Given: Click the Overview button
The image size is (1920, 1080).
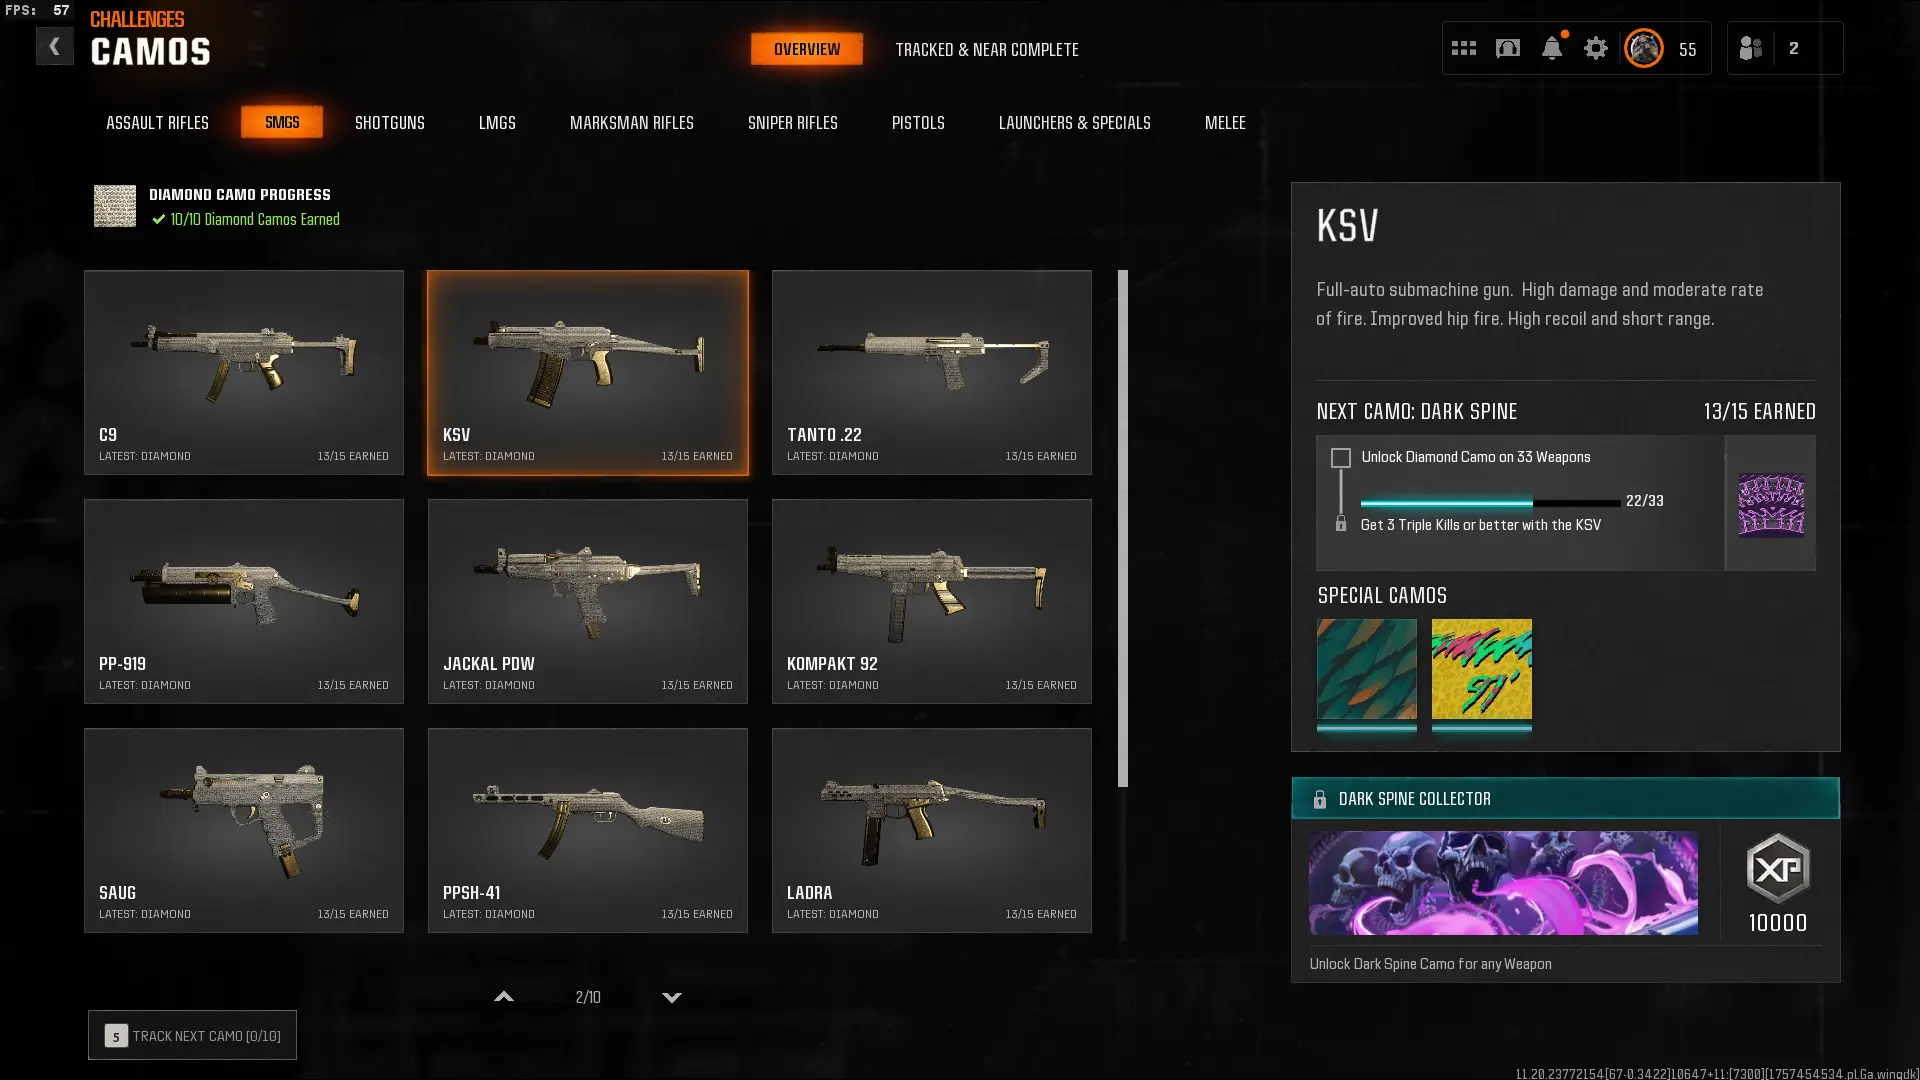Looking at the screenshot, I should (807, 49).
